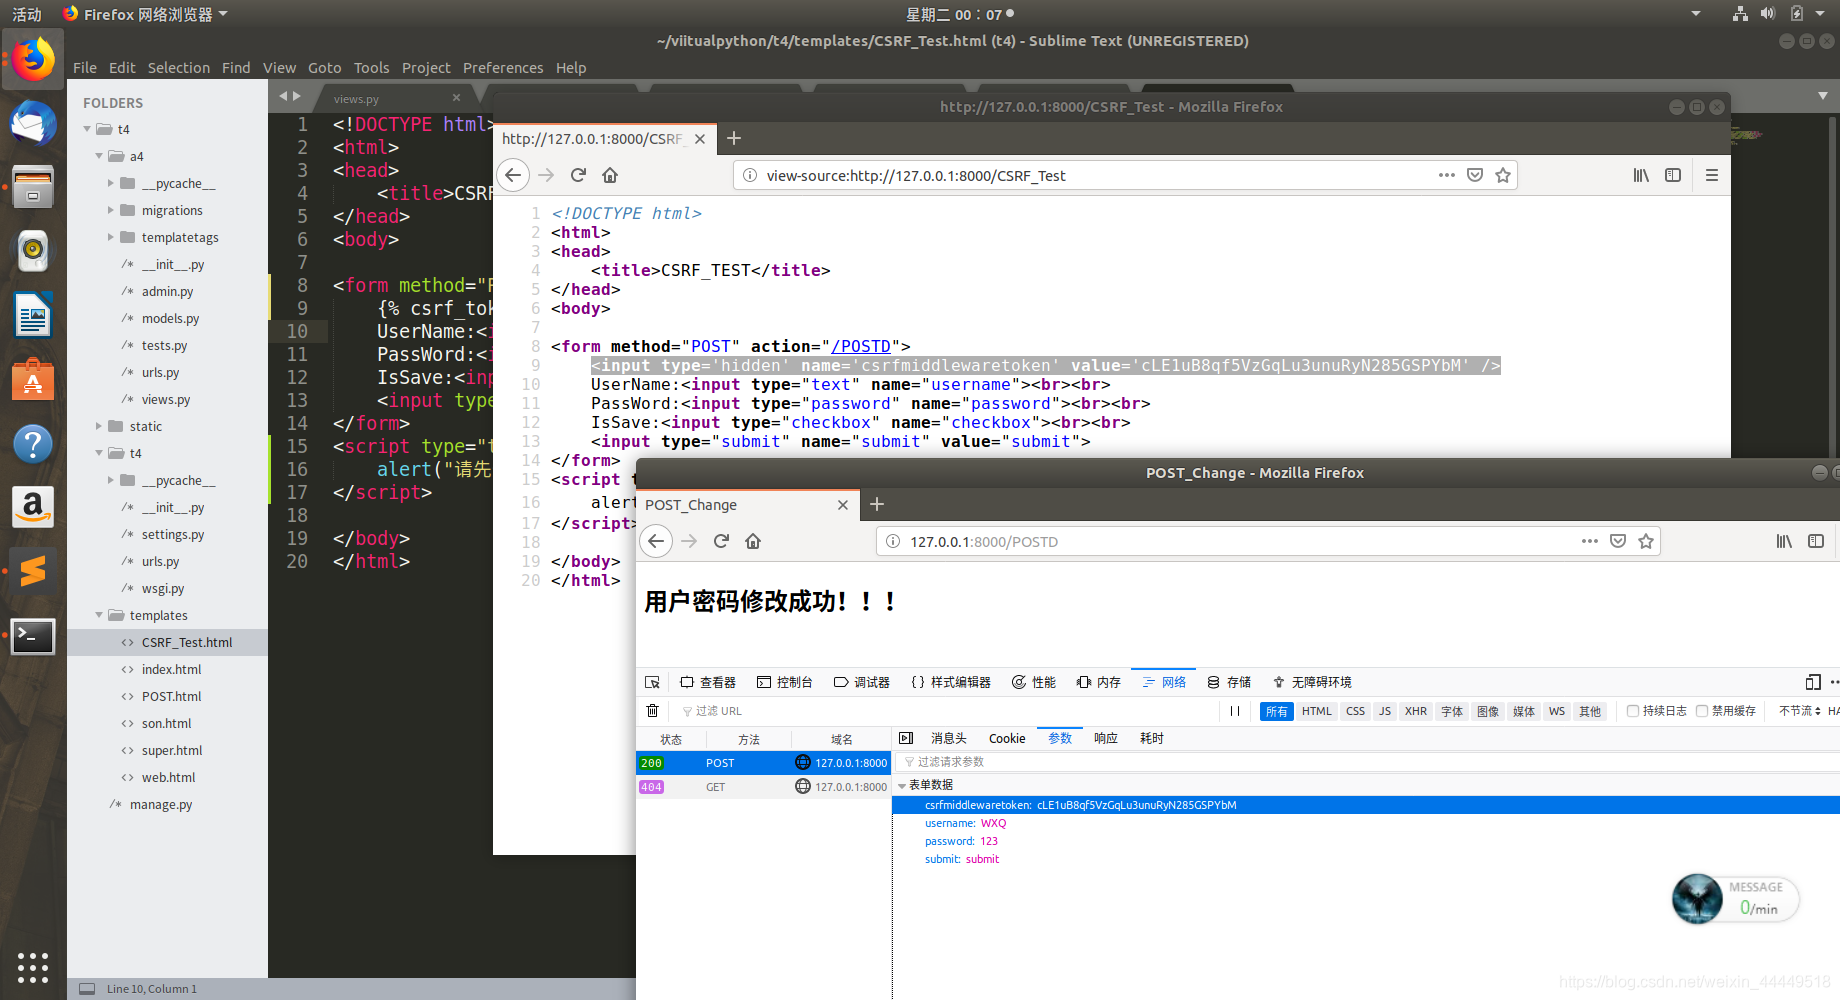Select the 404 GET request row
The height and width of the screenshot is (1000, 1840).
click(763, 786)
